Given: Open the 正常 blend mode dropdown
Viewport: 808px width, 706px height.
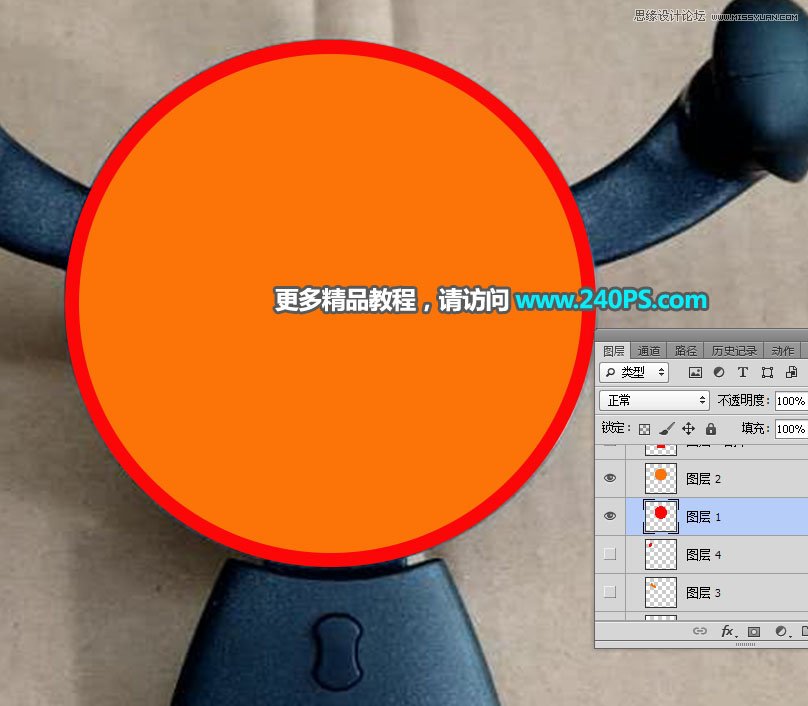Looking at the screenshot, I should [x=654, y=400].
